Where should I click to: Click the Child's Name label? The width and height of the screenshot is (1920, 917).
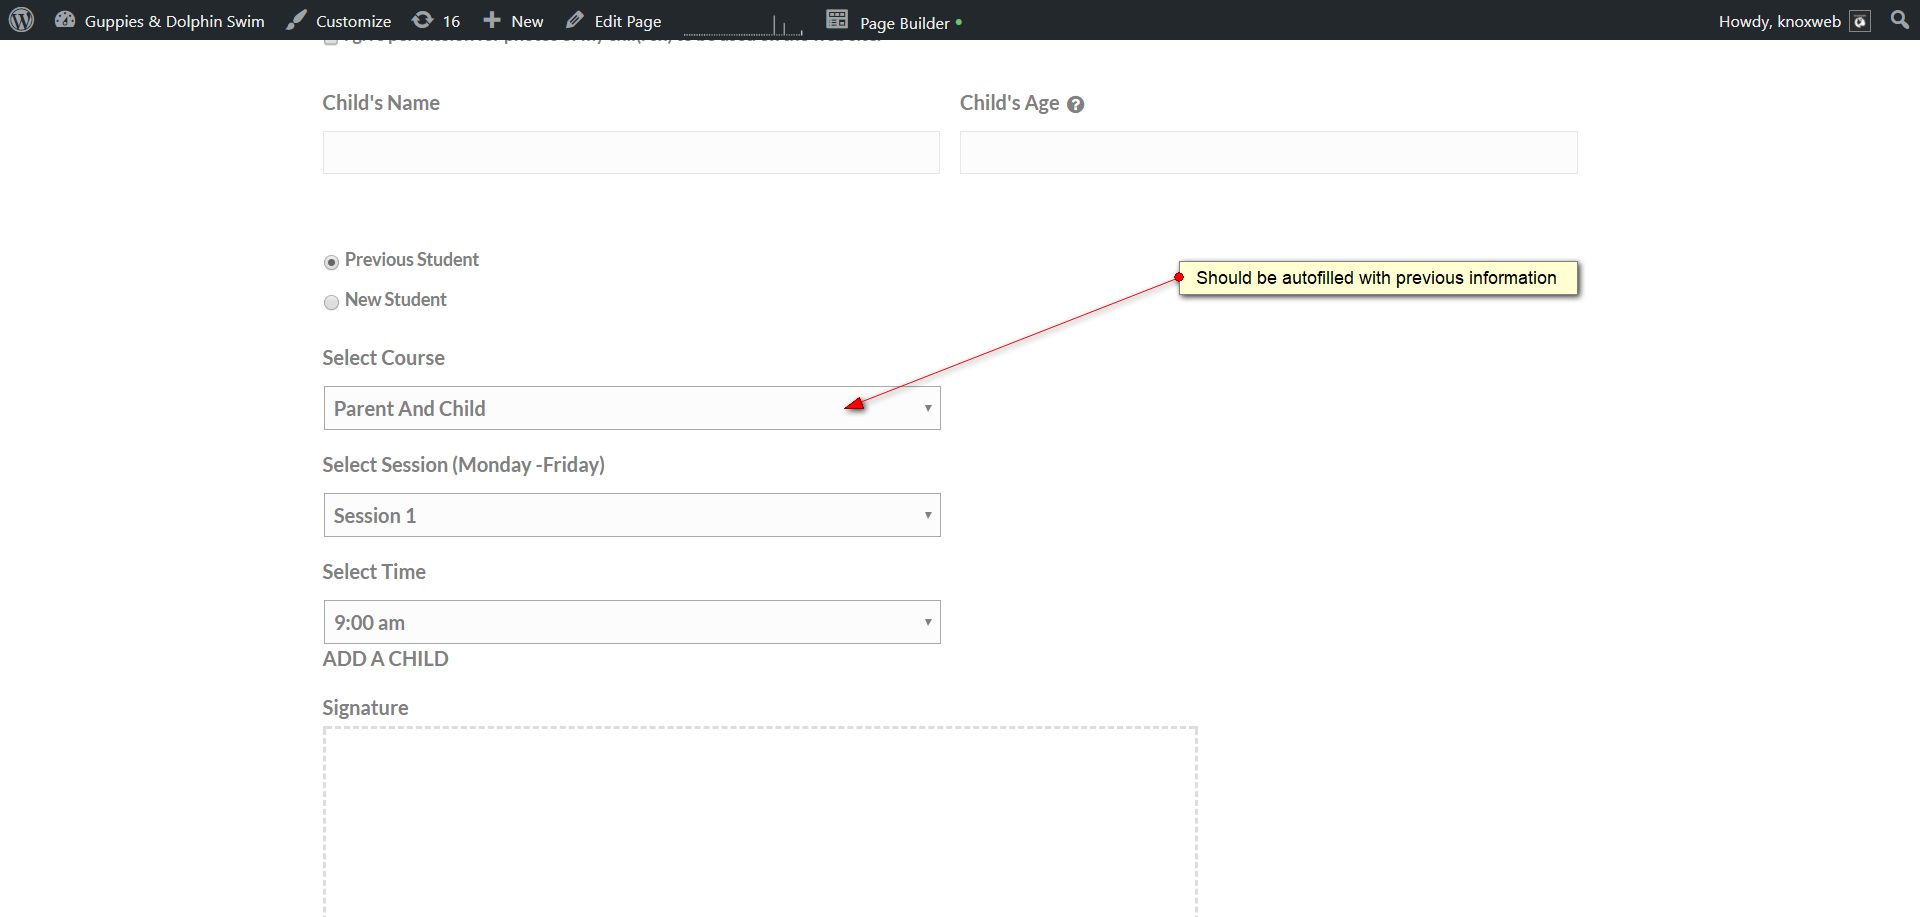pyautogui.click(x=381, y=103)
